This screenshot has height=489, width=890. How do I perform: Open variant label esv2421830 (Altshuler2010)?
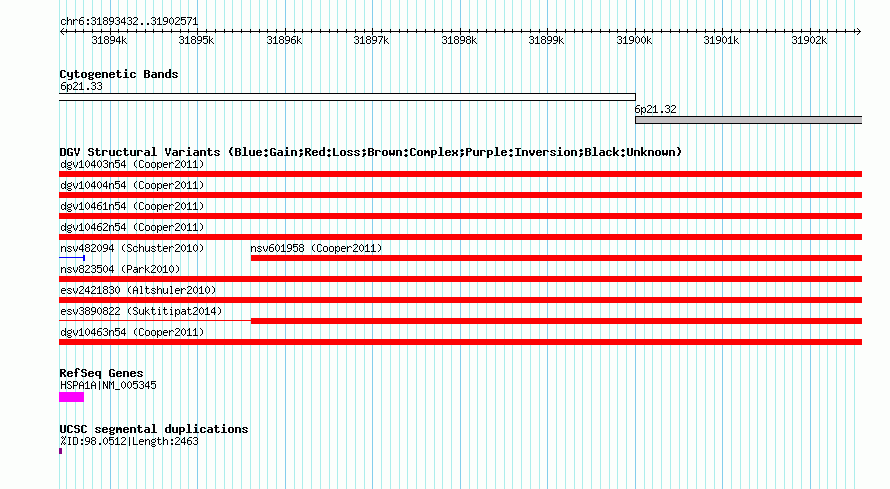pyautogui.click(x=138, y=290)
